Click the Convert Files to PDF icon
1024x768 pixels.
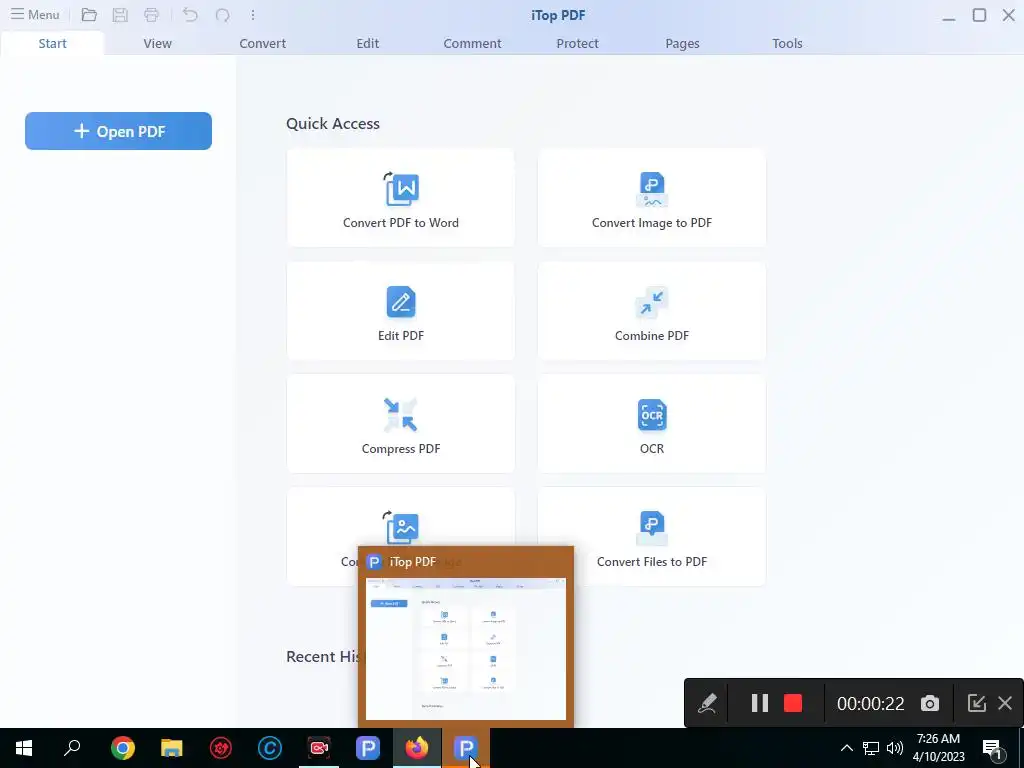click(x=652, y=528)
